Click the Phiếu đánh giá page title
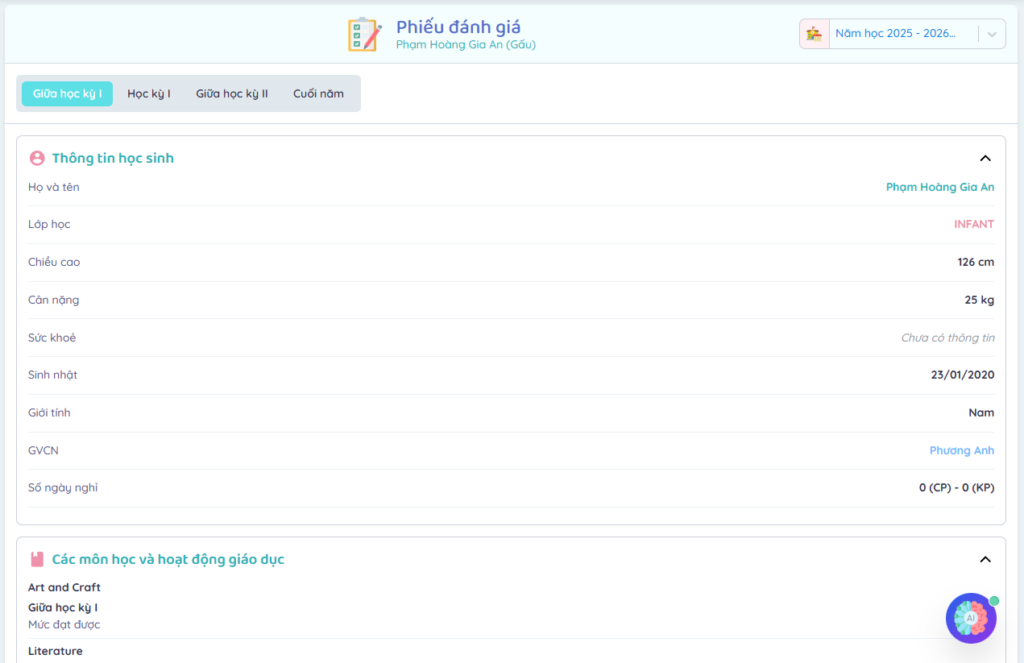 point(458,27)
